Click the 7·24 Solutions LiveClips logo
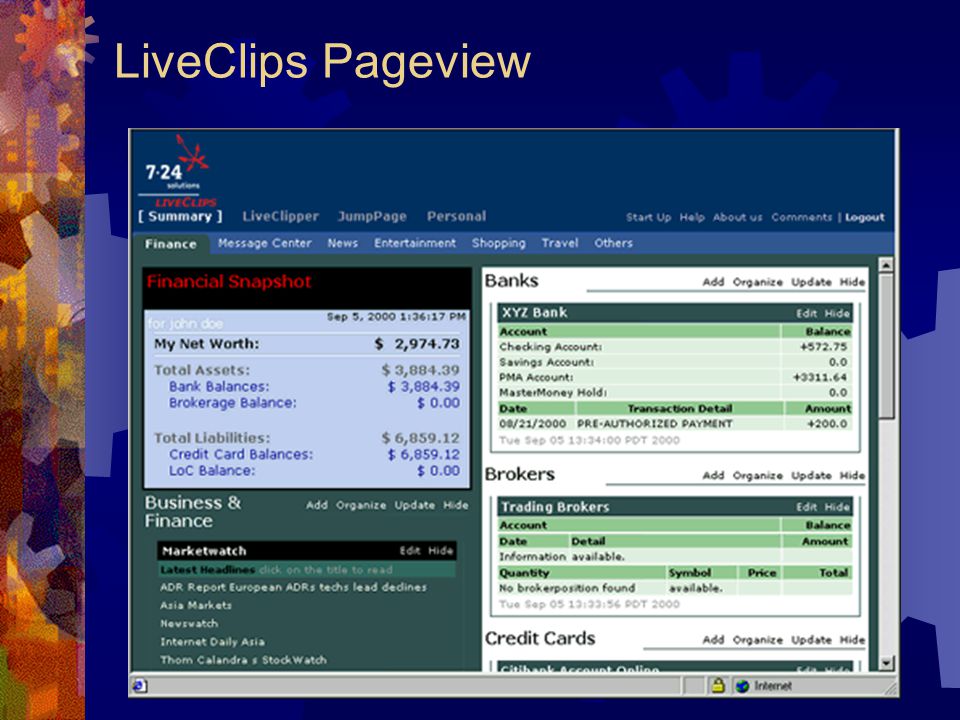This screenshot has width=960, height=720. 178,171
